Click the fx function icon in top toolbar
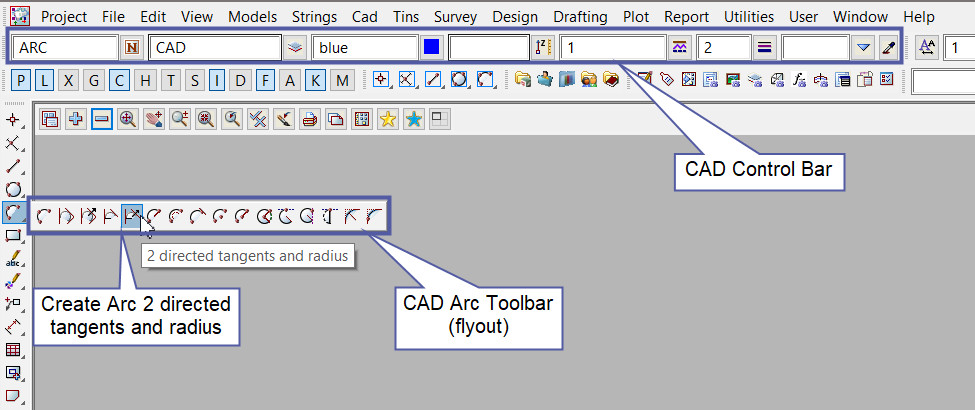975x410 pixels. pos(797,80)
